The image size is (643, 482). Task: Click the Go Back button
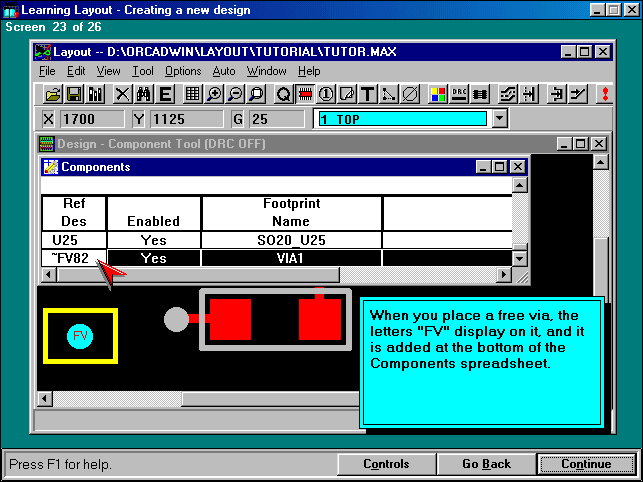[x=486, y=464]
